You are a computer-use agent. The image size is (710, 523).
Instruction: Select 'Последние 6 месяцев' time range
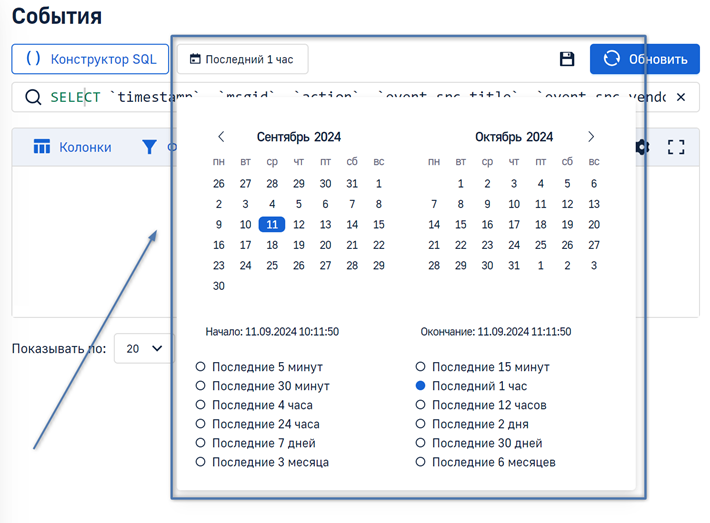[421, 462]
